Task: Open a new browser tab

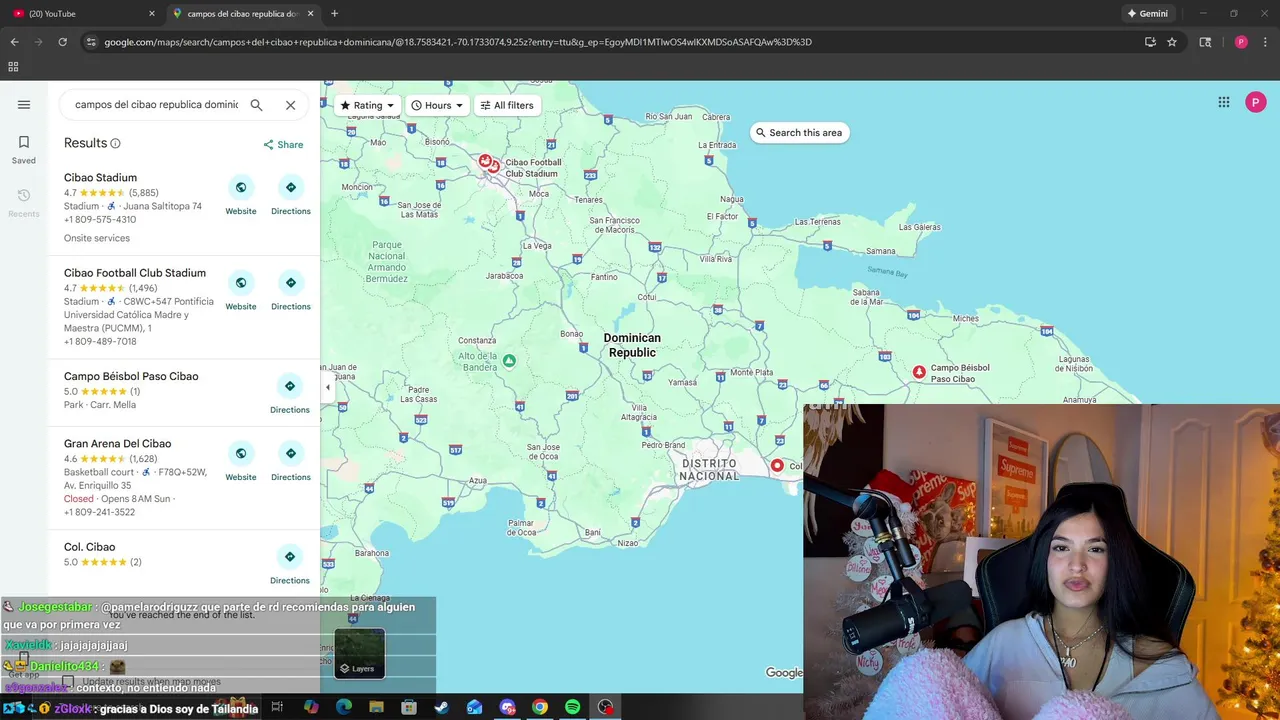Action: tap(334, 14)
